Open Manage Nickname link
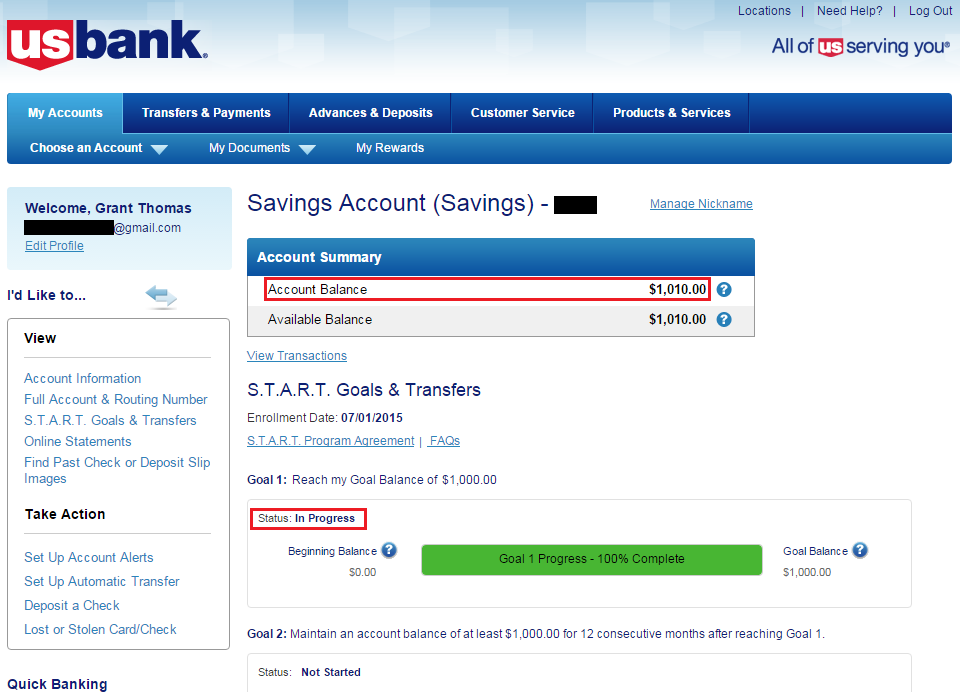 click(701, 204)
